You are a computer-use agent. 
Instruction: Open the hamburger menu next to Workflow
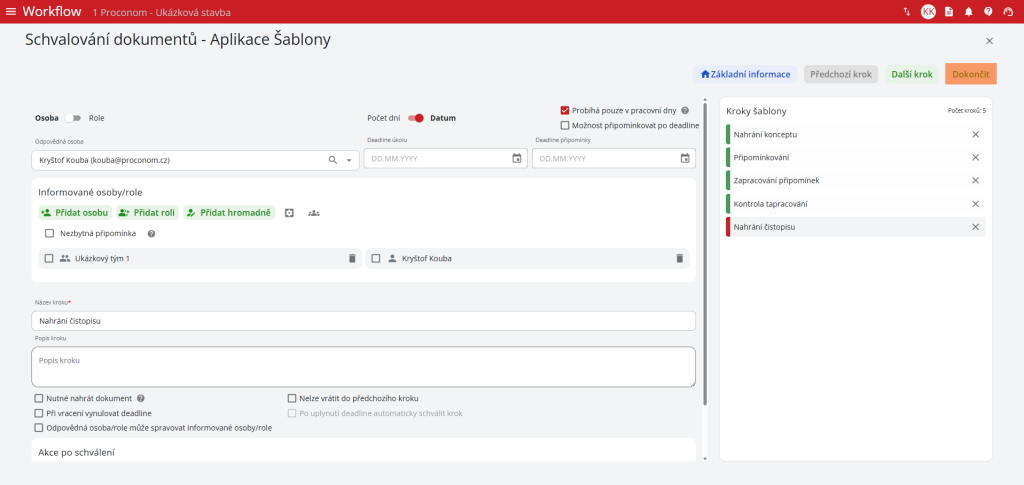pyautogui.click(x=11, y=11)
